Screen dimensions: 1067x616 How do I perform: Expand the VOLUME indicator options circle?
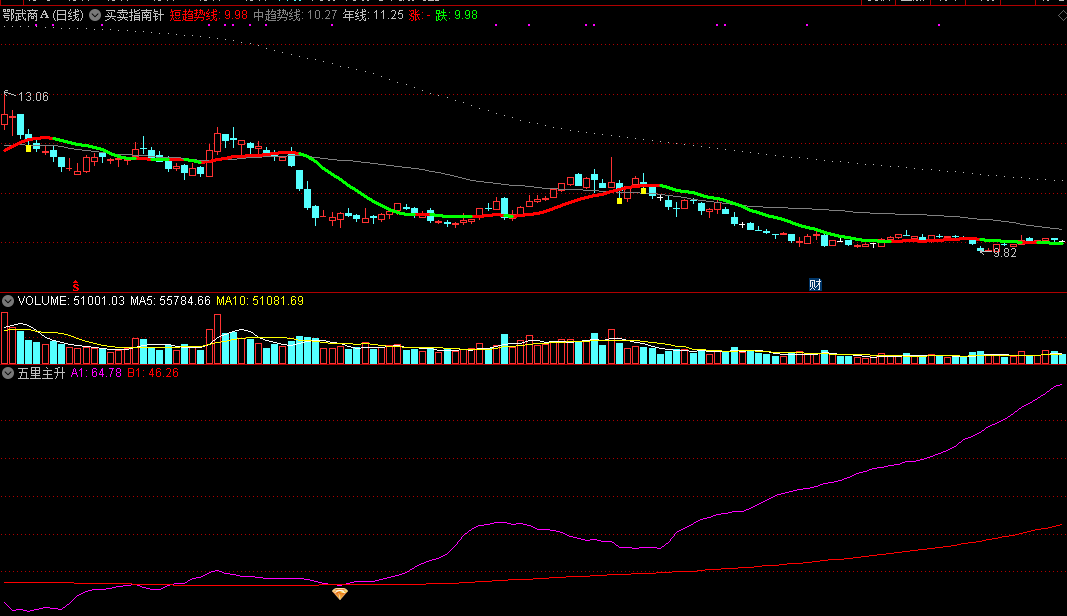8,301
